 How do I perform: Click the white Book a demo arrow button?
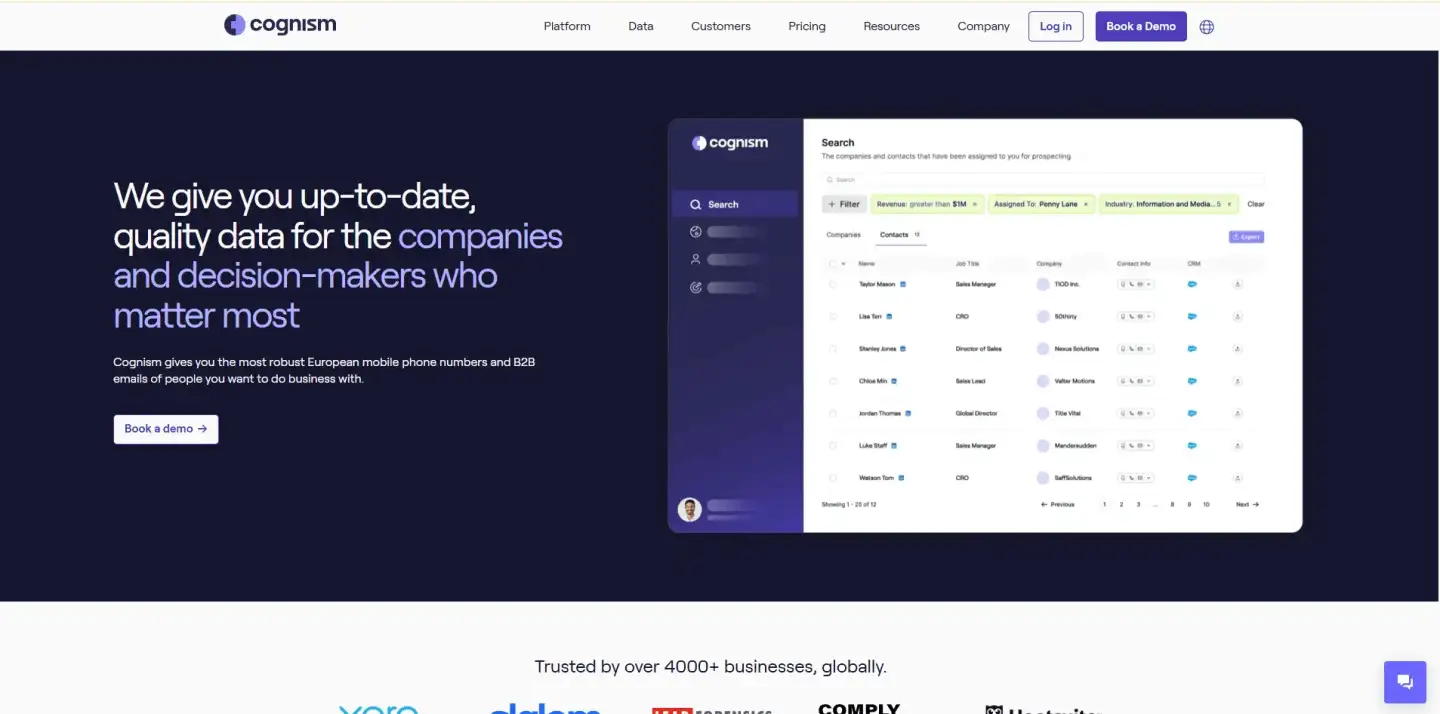click(166, 429)
